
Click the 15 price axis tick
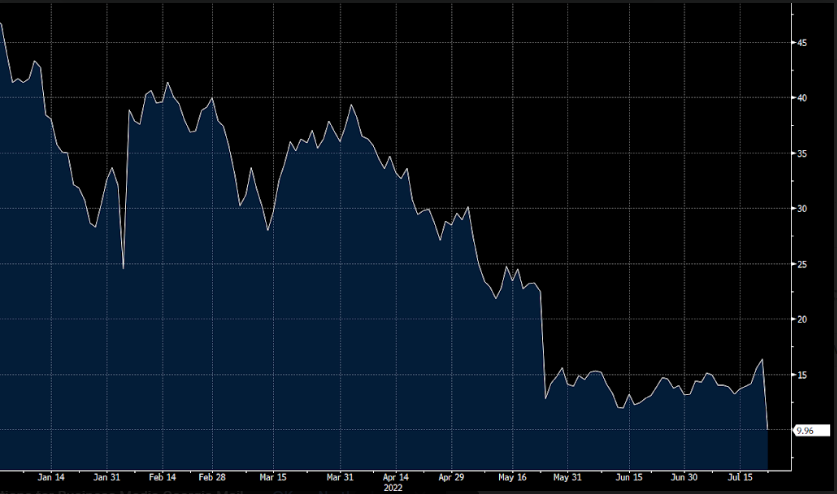[801, 375]
